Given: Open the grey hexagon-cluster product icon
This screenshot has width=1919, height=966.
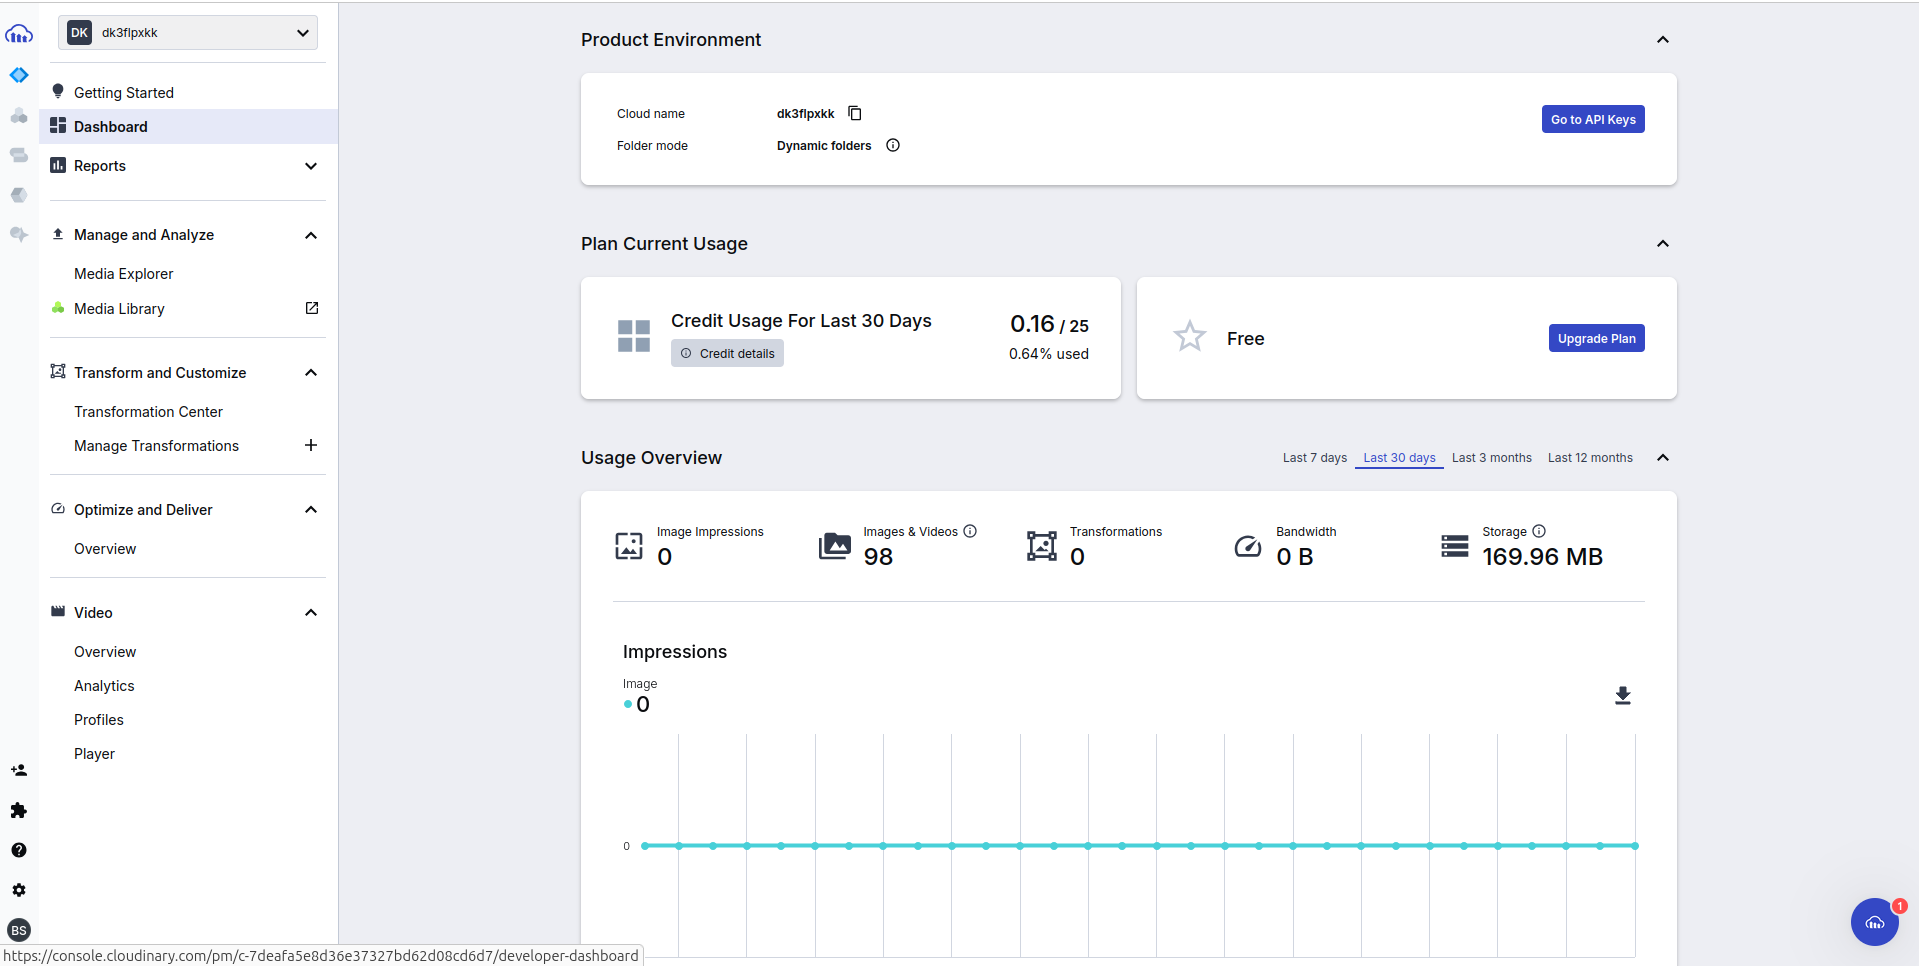Looking at the screenshot, I should (x=19, y=116).
